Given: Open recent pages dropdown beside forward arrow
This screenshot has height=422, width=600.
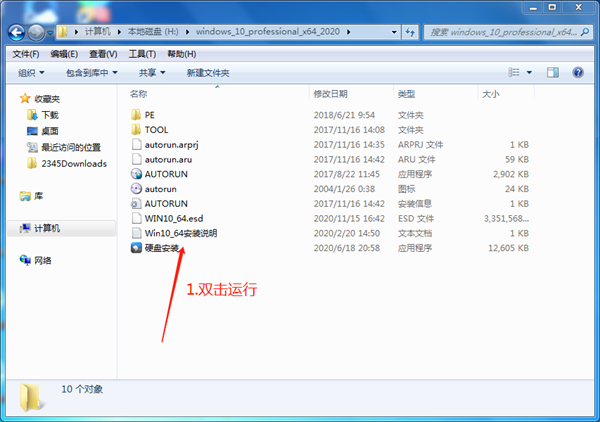Looking at the screenshot, I should [50, 33].
